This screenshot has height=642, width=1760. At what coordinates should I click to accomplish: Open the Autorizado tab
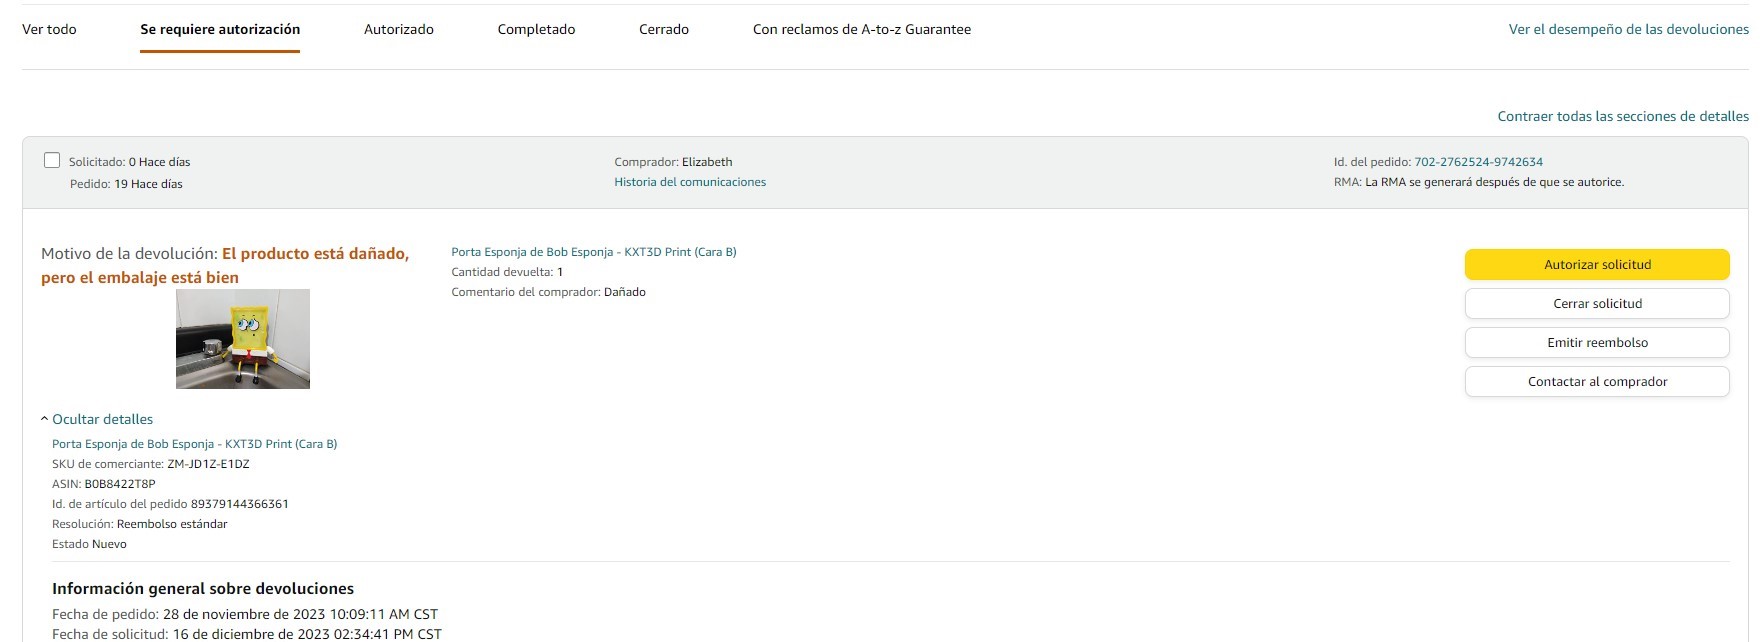(x=399, y=29)
